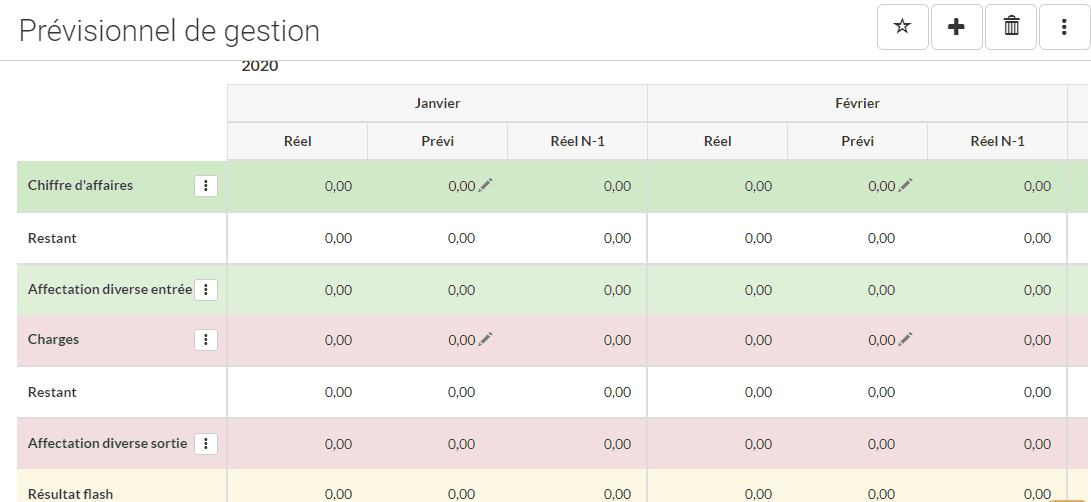
Task: Click the star favorite icon
Action: pos(902,27)
